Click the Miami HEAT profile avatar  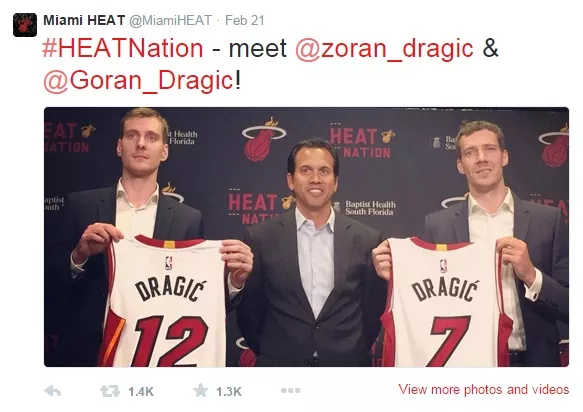pos(25,25)
